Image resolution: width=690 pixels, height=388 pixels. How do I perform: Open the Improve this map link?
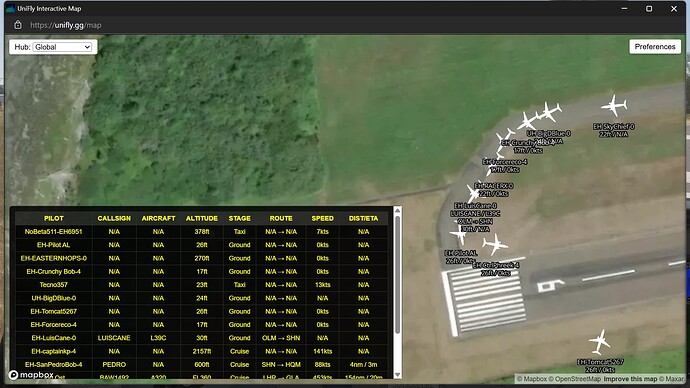click(630, 379)
